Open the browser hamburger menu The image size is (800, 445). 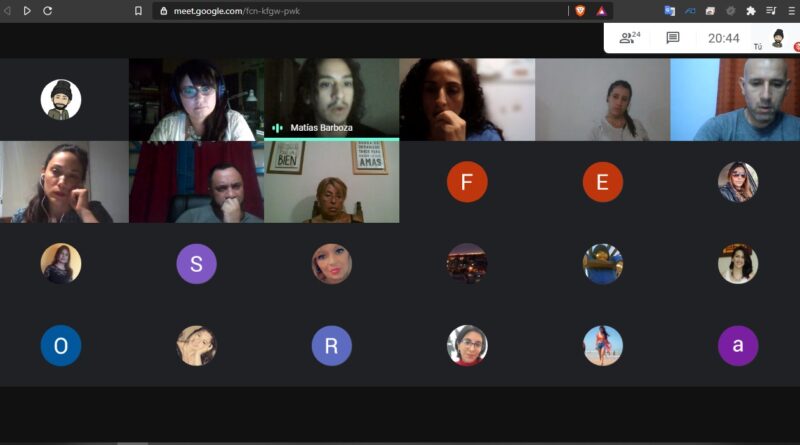[791, 11]
